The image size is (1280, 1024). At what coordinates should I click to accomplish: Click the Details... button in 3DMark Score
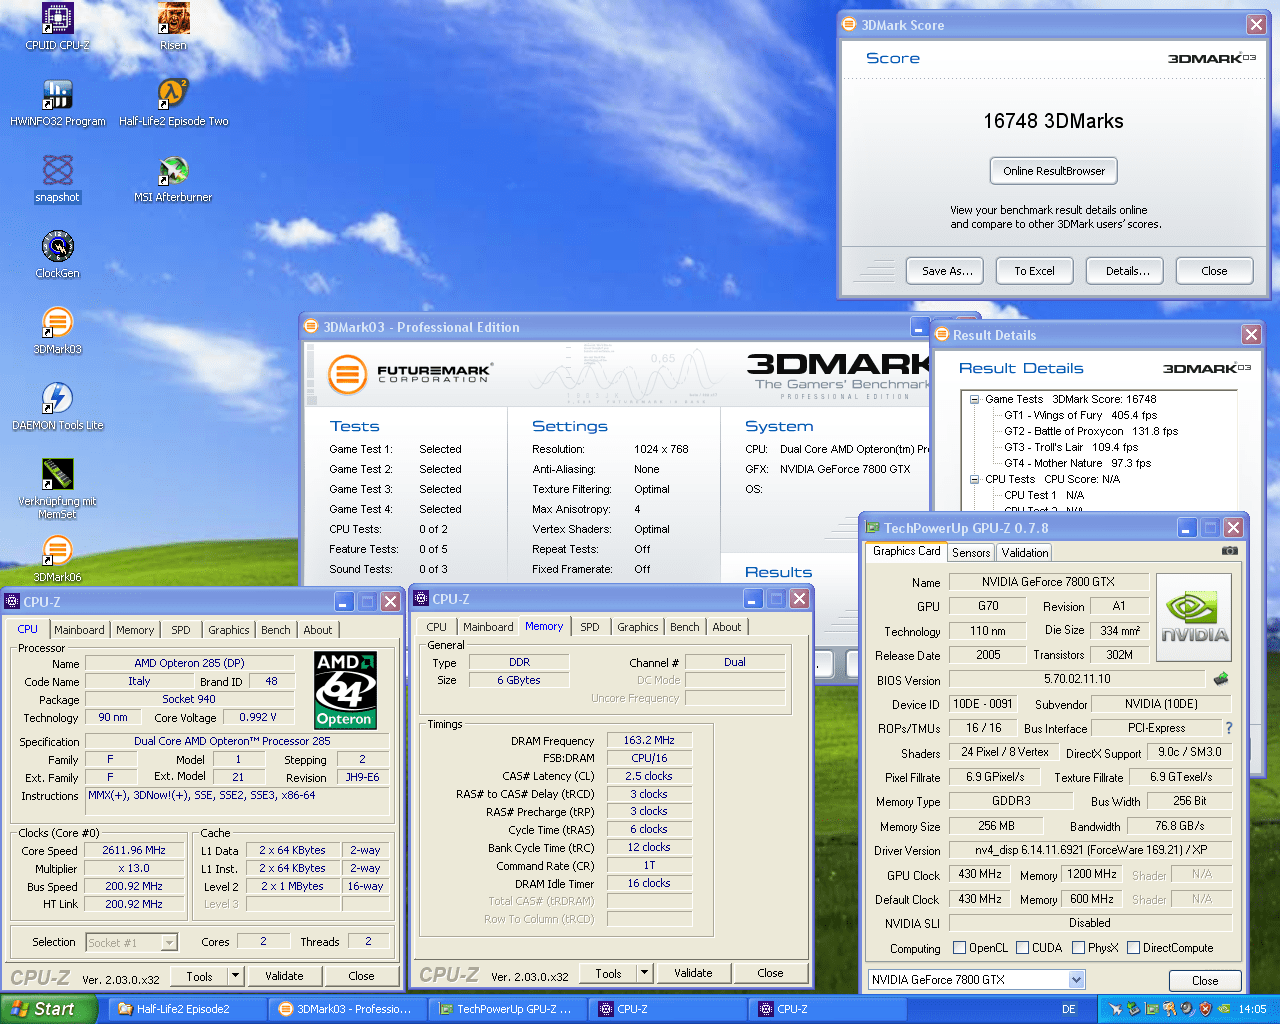[1127, 271]
